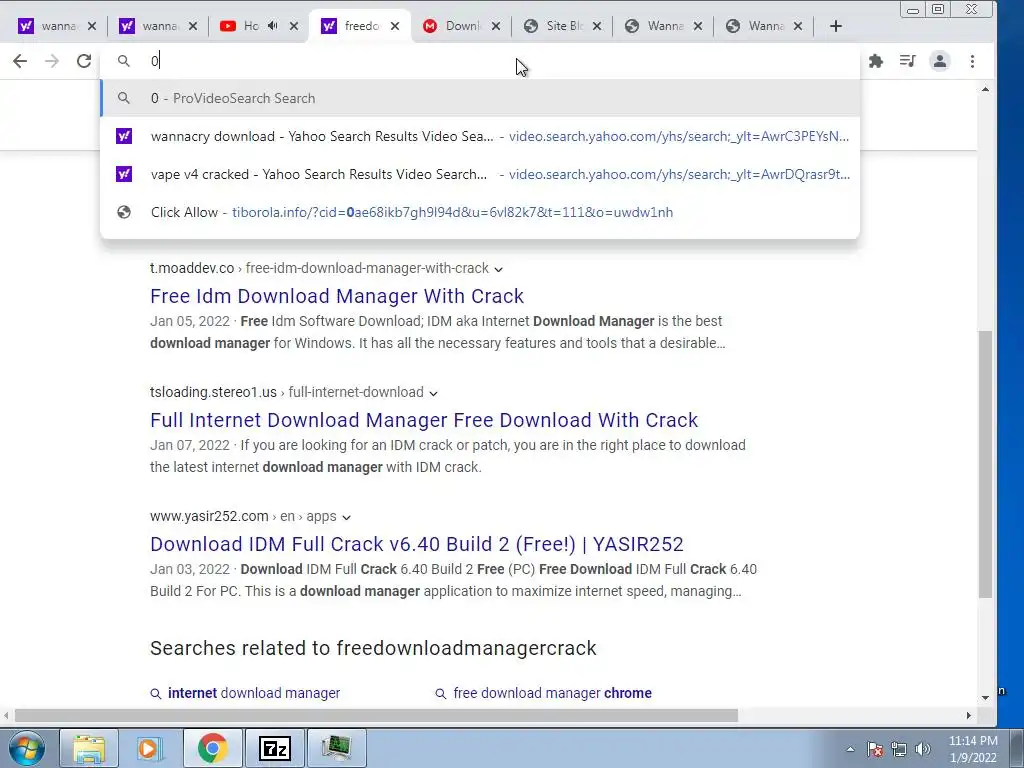Open the Extensions puzzle icon

coord(876,61)
